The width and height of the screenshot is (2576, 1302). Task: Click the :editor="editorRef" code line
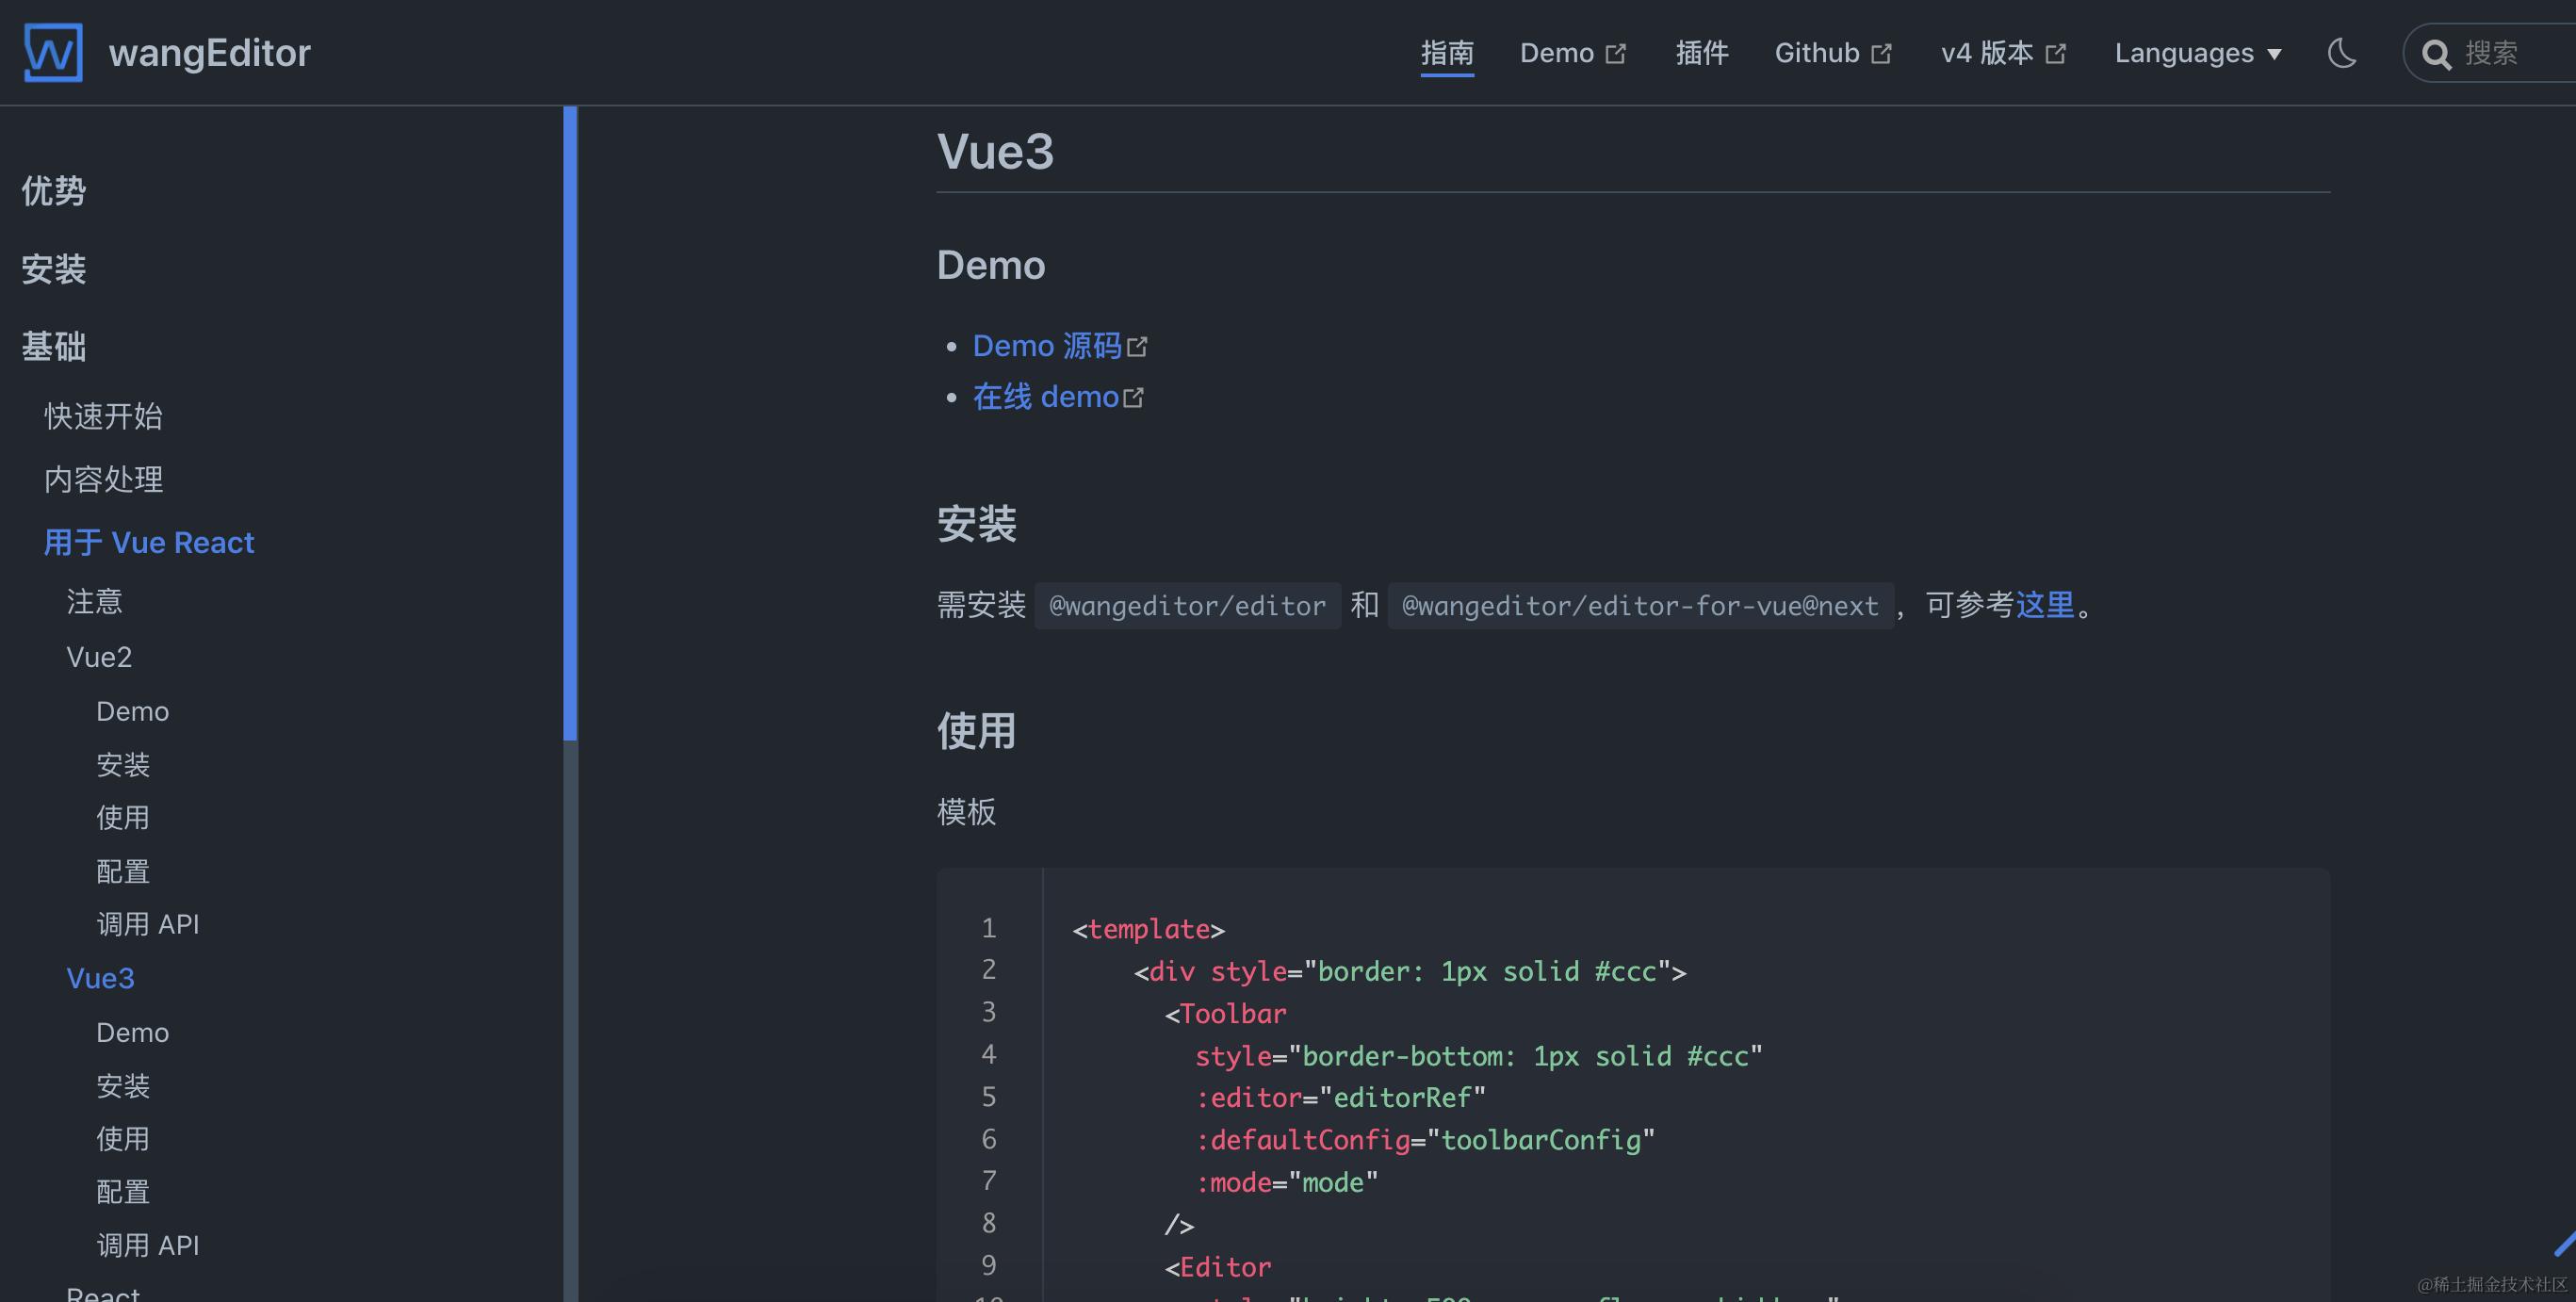pos(1340,1097)
